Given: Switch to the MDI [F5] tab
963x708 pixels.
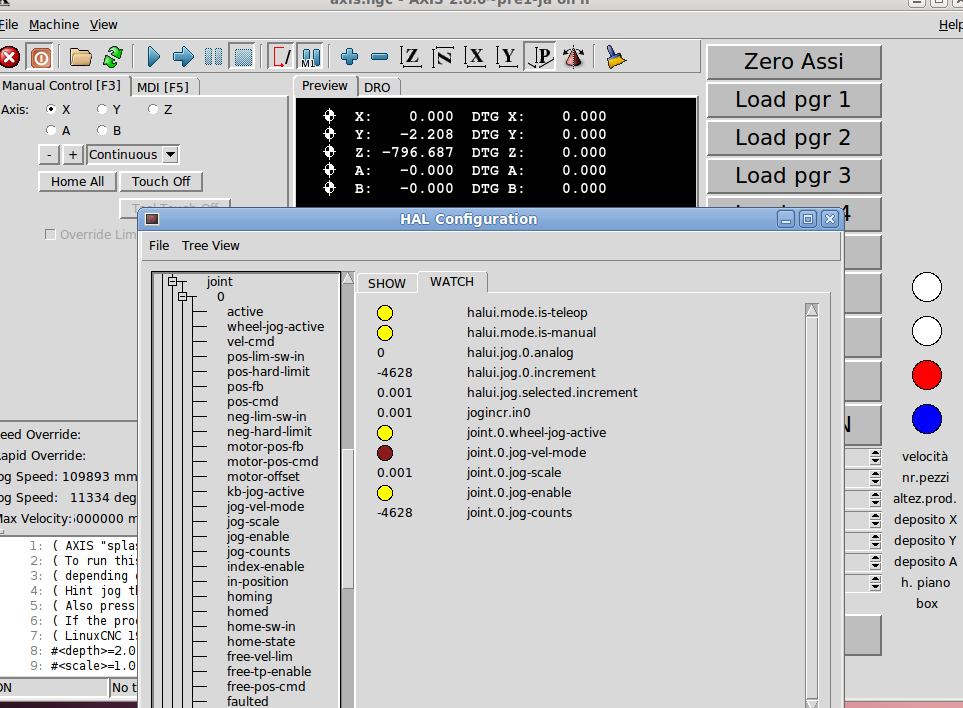Looking at the screenshot, I should click(x=163, y=87).
